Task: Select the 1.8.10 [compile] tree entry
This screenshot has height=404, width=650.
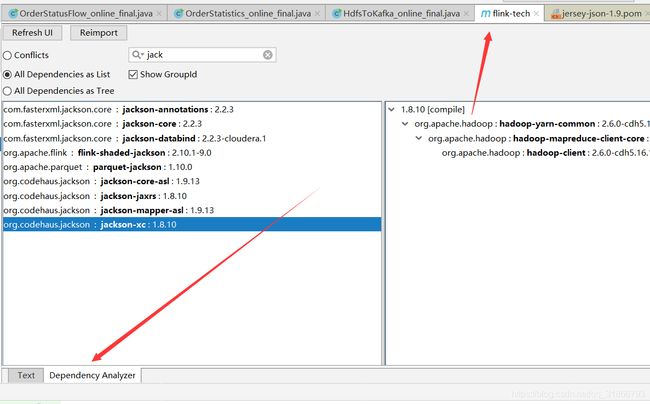Action: 433,109
